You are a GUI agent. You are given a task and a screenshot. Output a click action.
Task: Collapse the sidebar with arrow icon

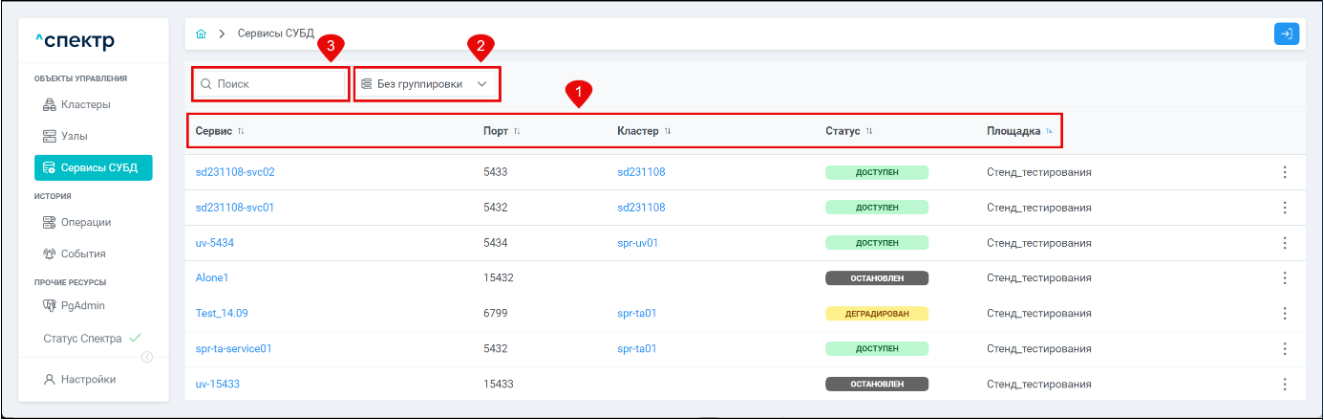(147, 357)
